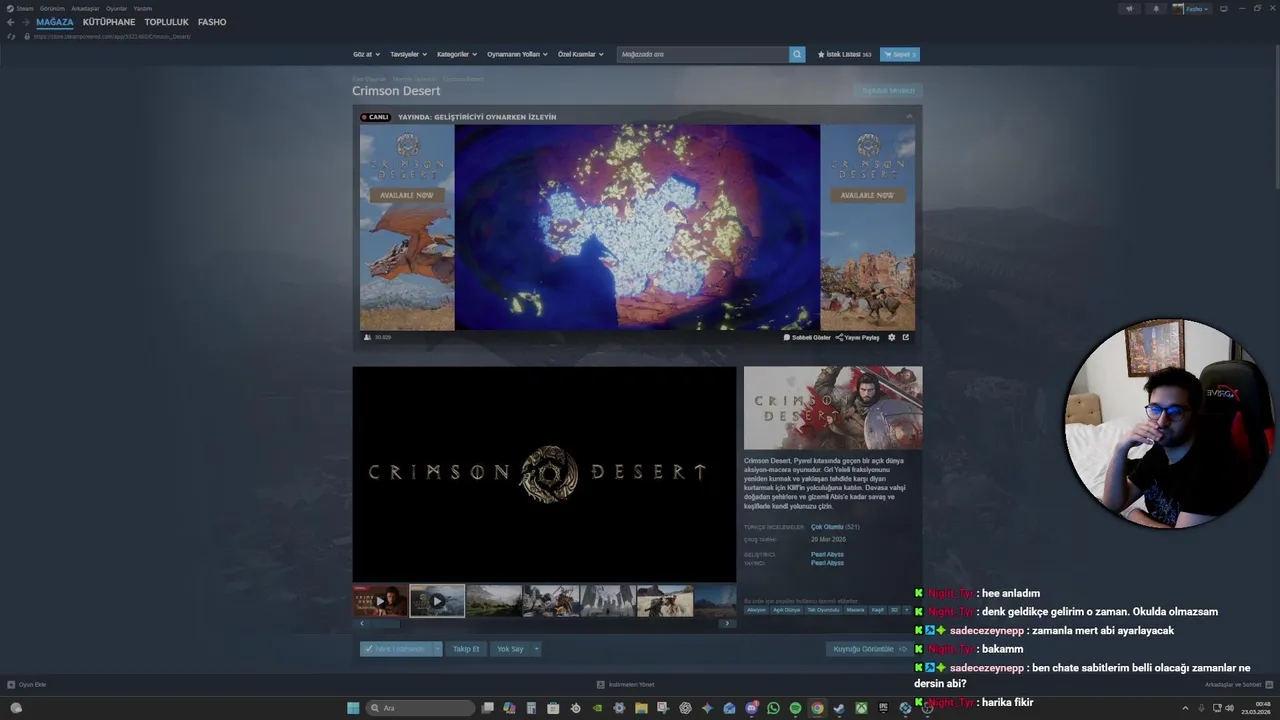Open Xbox app from the taskbar
The height and width of the screenshot is (720, 1280).
click(861, 708)
